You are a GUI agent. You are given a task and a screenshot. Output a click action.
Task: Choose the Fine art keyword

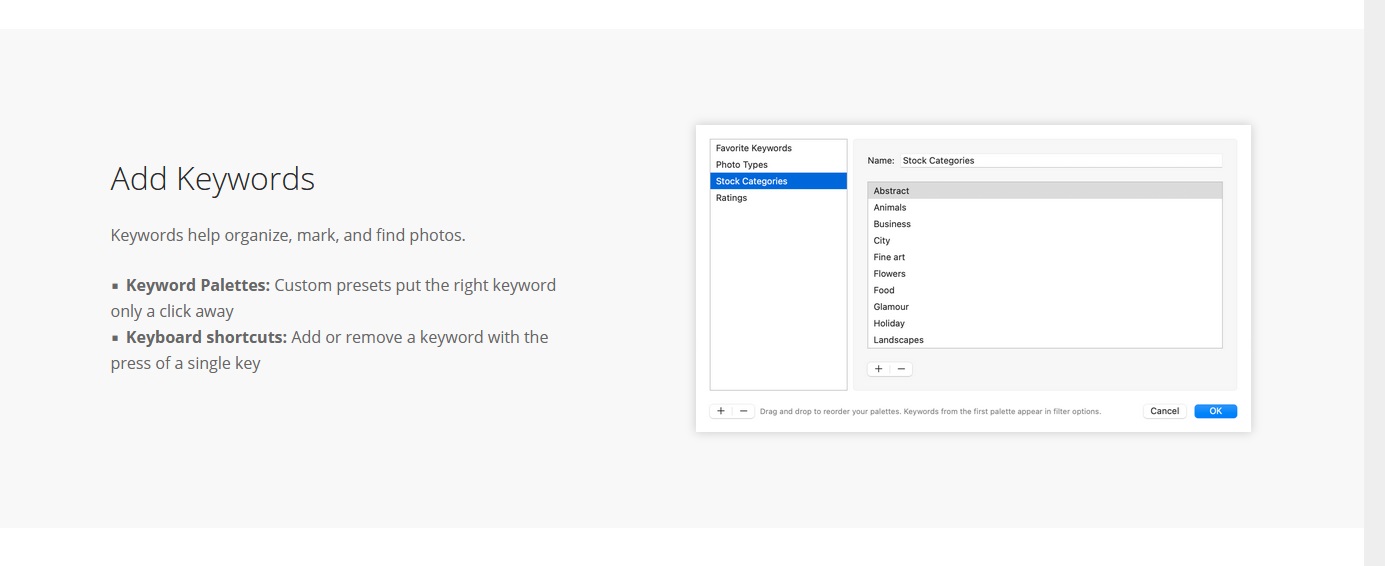click(x=889, y=257)
